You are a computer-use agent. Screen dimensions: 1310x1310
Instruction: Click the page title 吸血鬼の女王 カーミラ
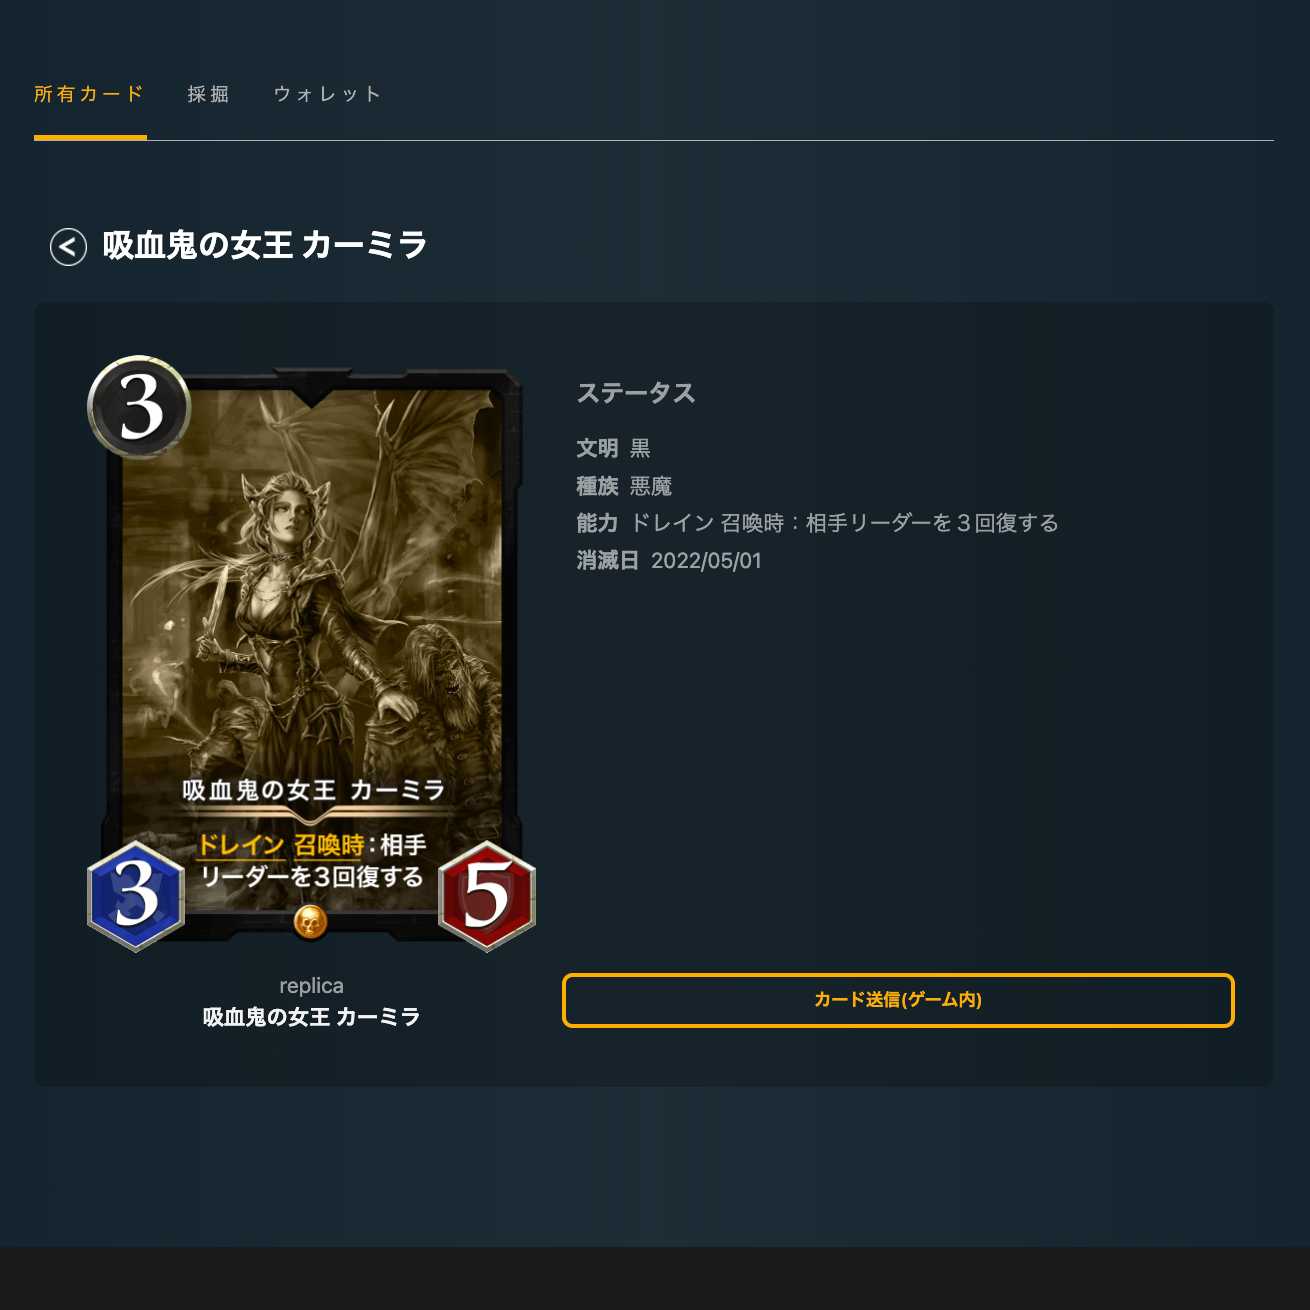tap(265, 245)
